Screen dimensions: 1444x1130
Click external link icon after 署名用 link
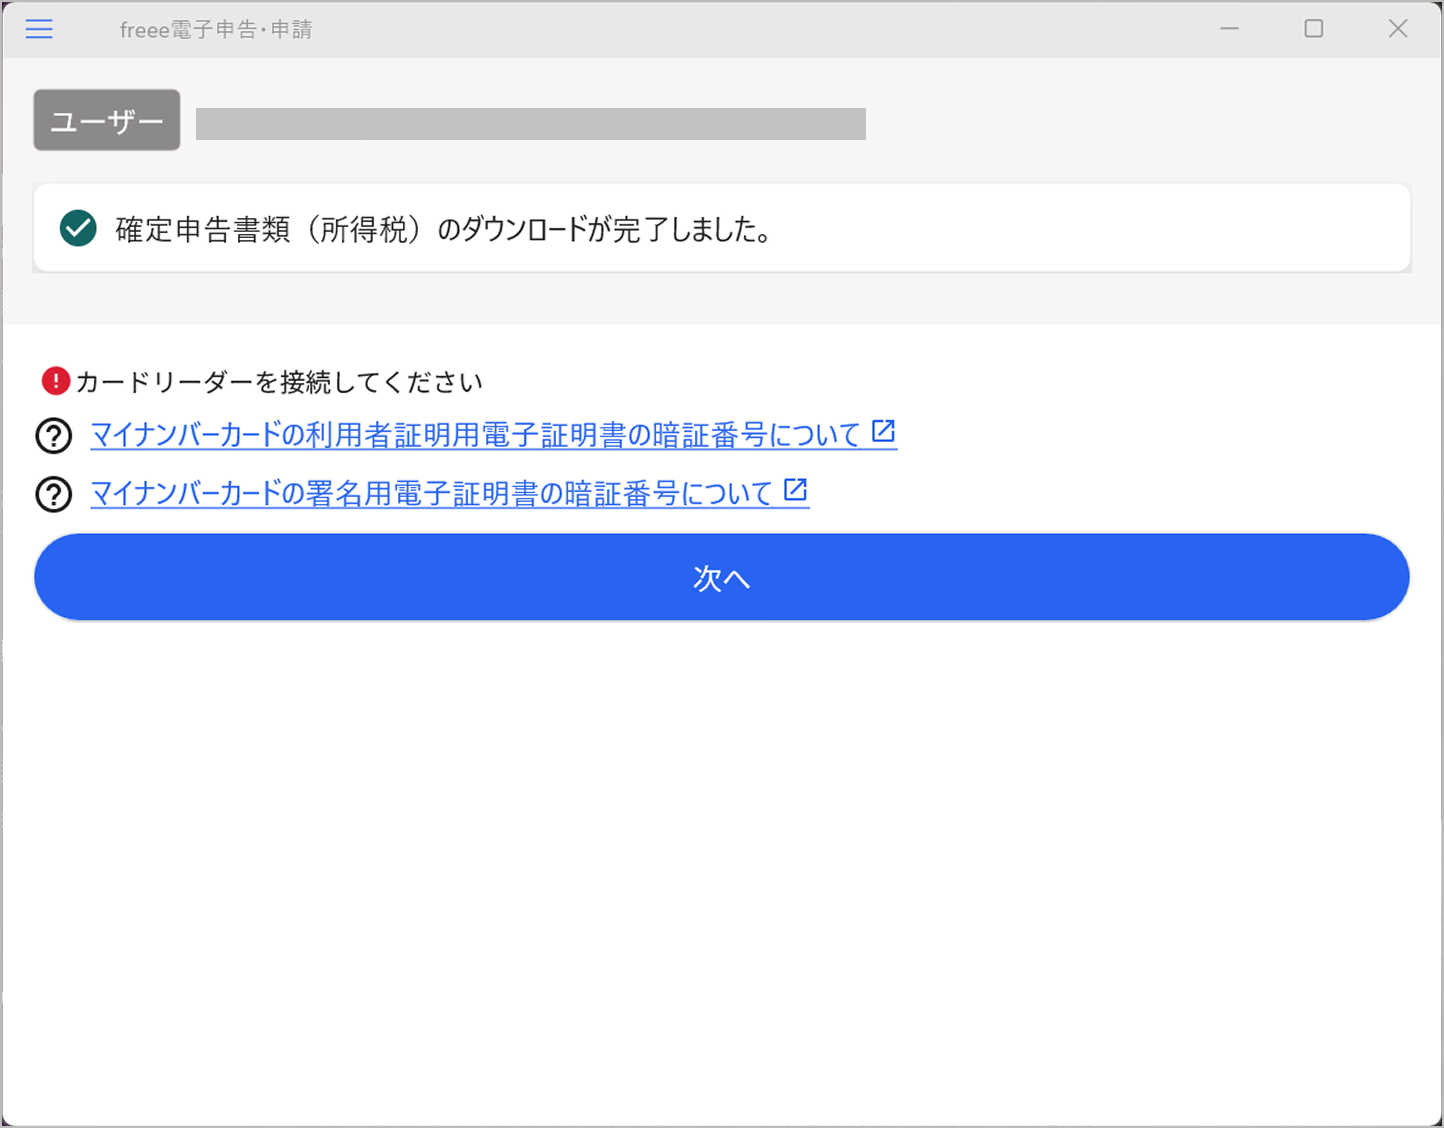[x=796, y=489]
